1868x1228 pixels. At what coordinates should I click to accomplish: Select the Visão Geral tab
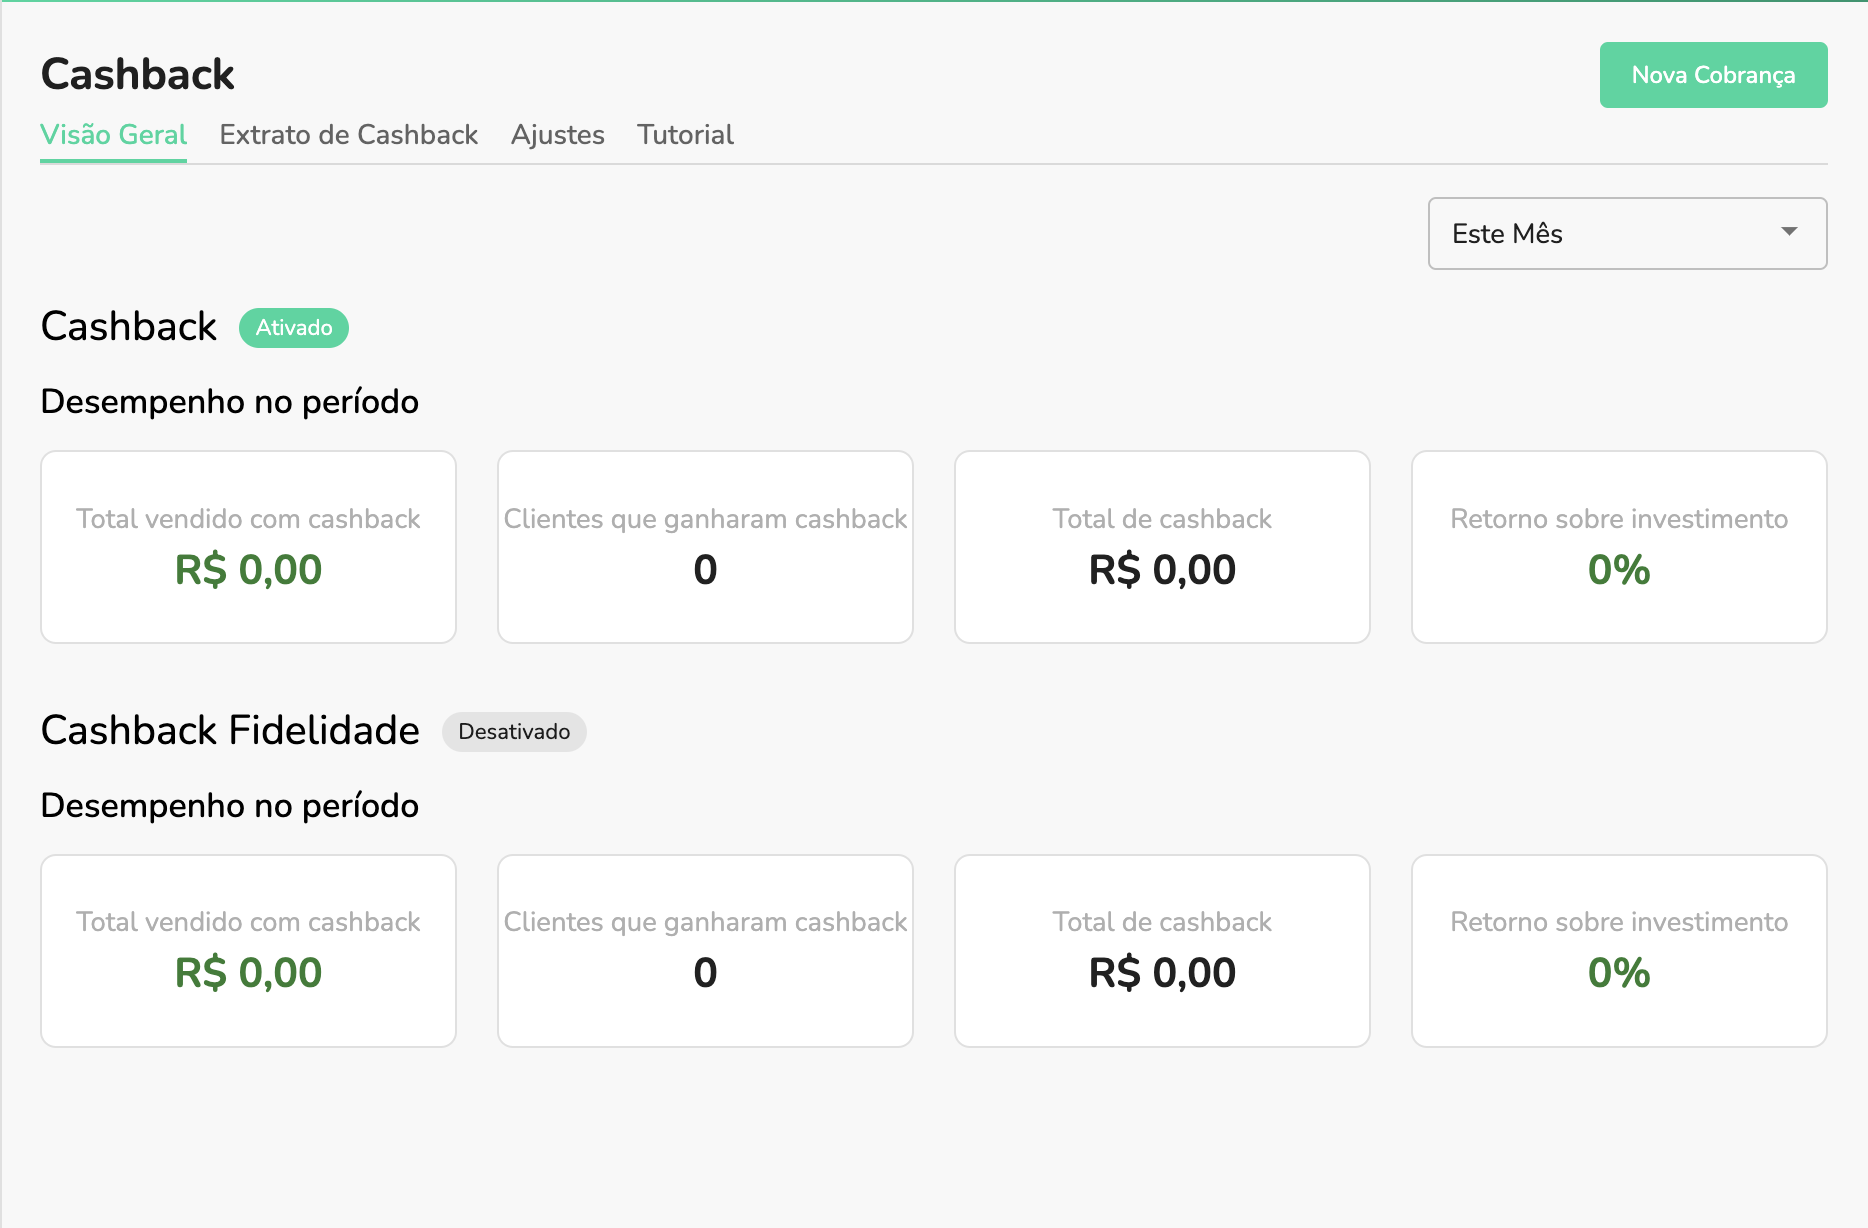click(x=113, y=135)
